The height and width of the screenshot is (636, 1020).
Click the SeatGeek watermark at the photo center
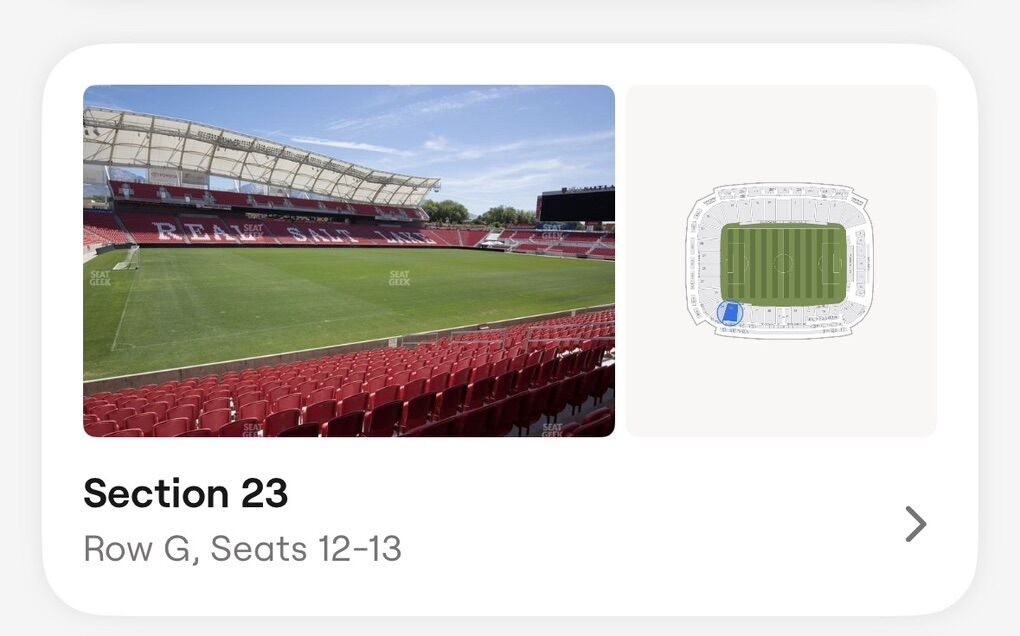point(399,278)
